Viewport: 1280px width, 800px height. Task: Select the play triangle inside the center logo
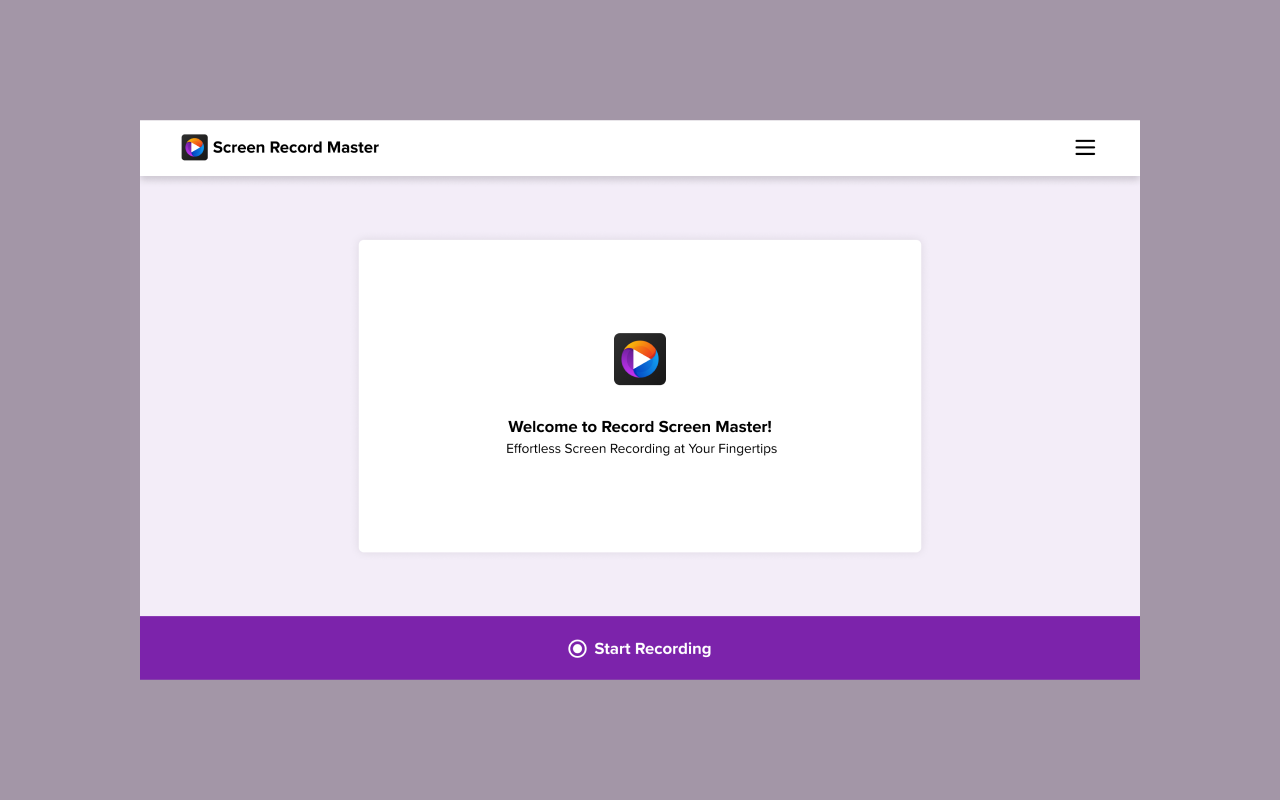tap(641, 358)
